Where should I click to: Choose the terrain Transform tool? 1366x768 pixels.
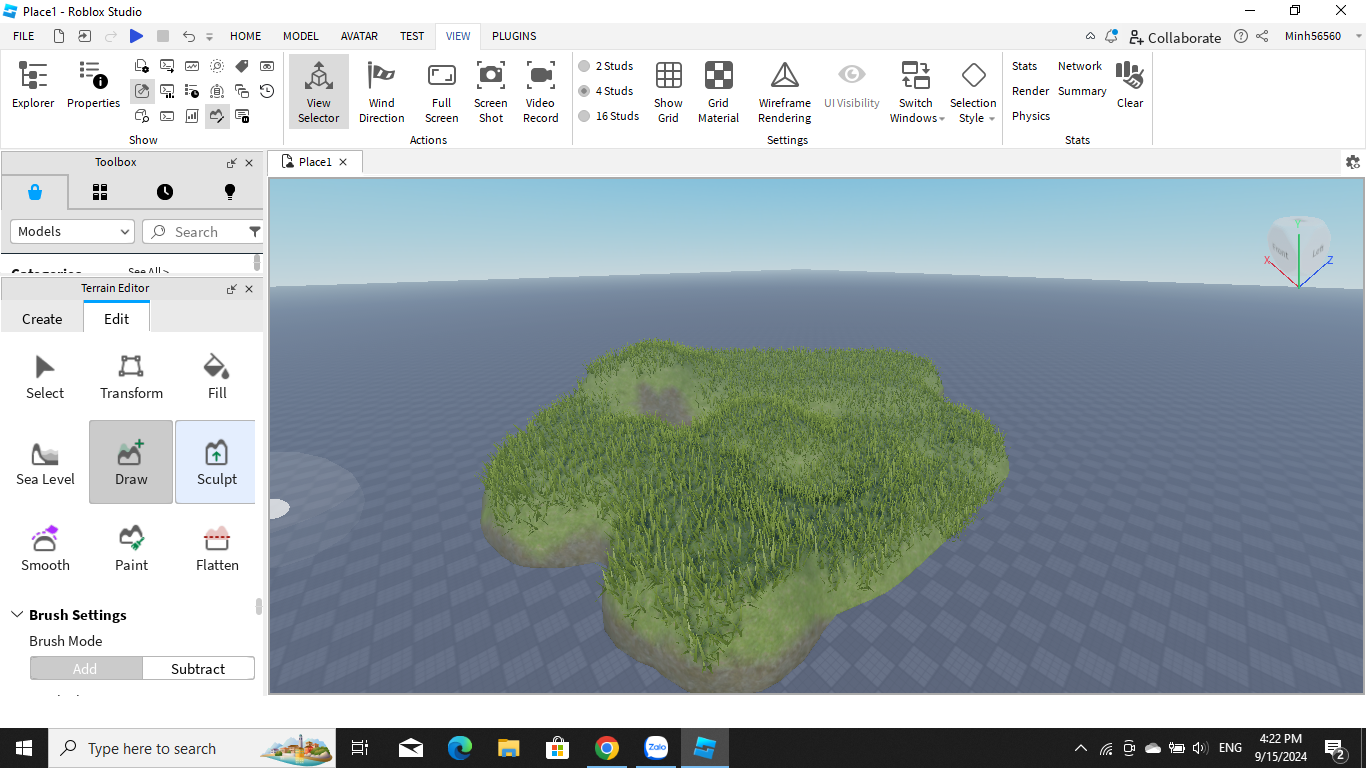click(x=131, y=376)
